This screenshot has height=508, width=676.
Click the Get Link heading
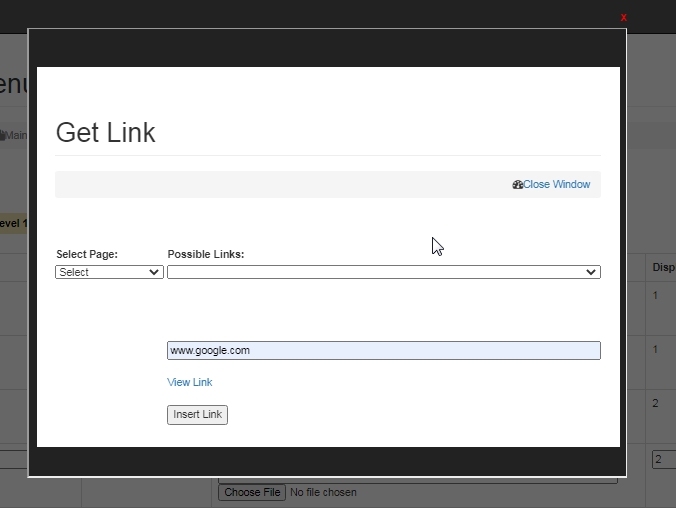pos(105,132)
